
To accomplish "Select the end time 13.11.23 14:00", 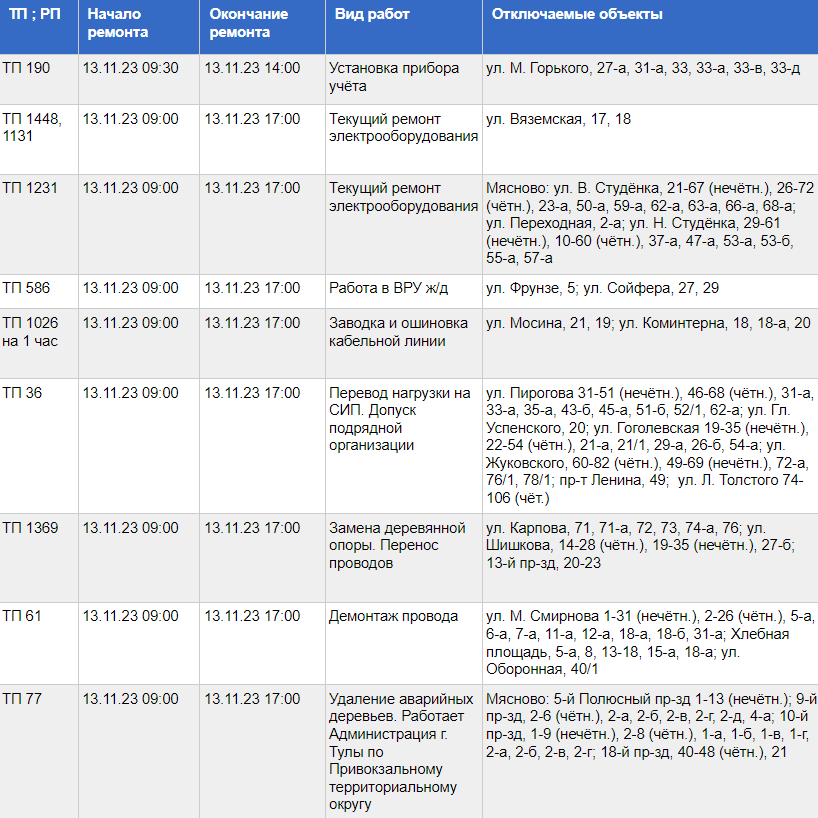I will click(x=262, y=79).
